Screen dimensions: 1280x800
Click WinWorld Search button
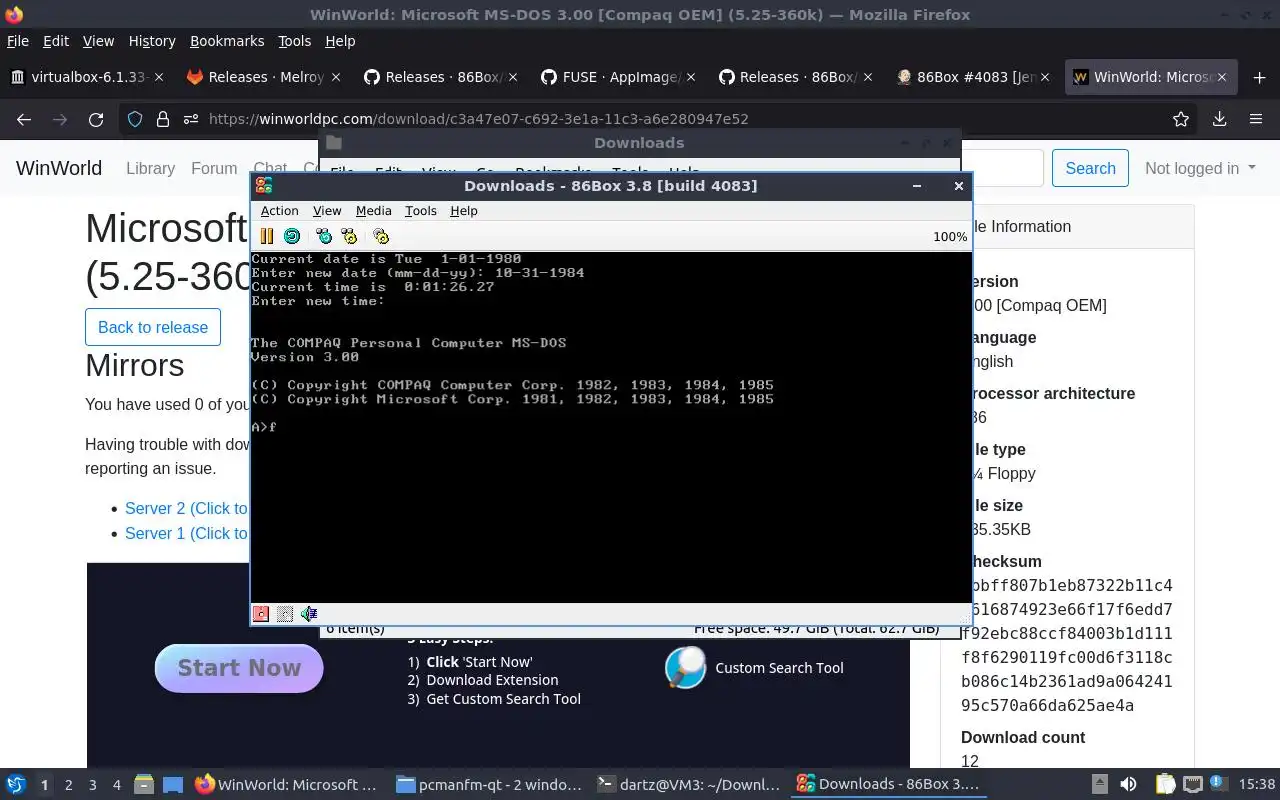pos(1090,168)
